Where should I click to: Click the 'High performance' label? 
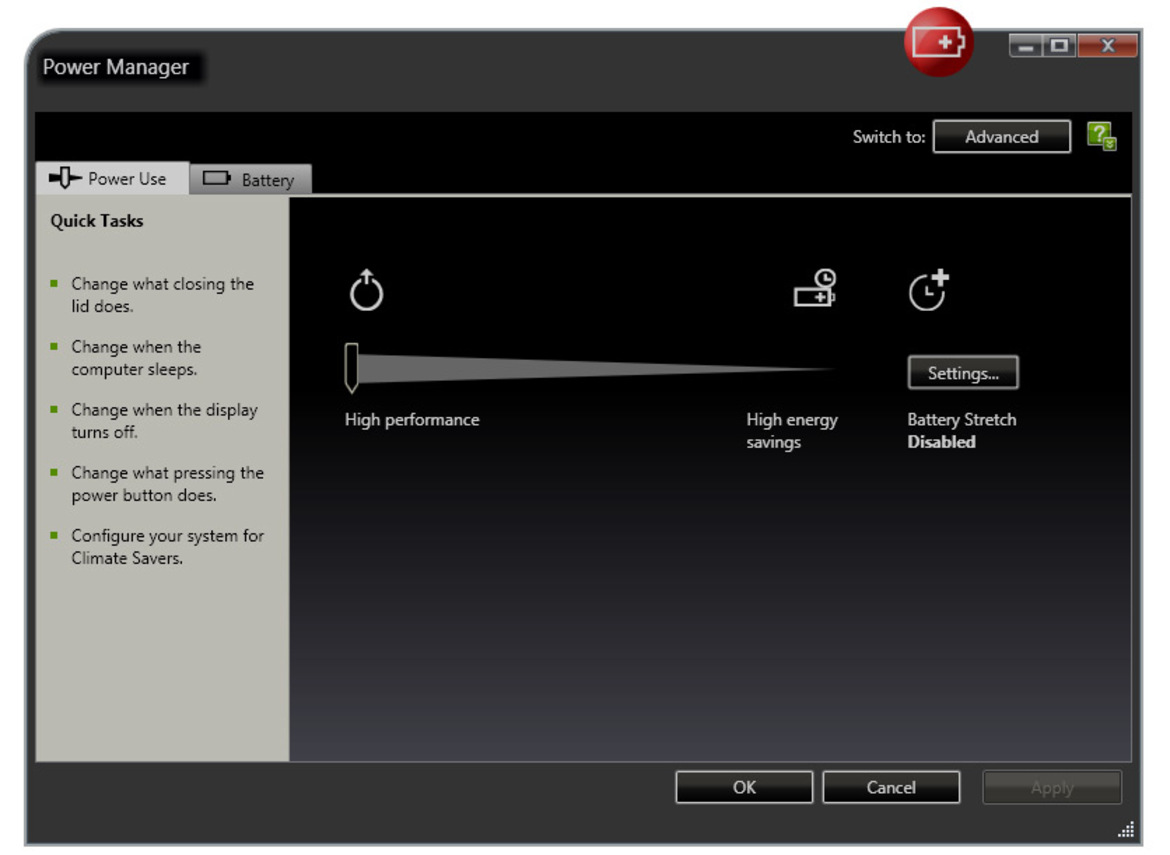[412, 419]
